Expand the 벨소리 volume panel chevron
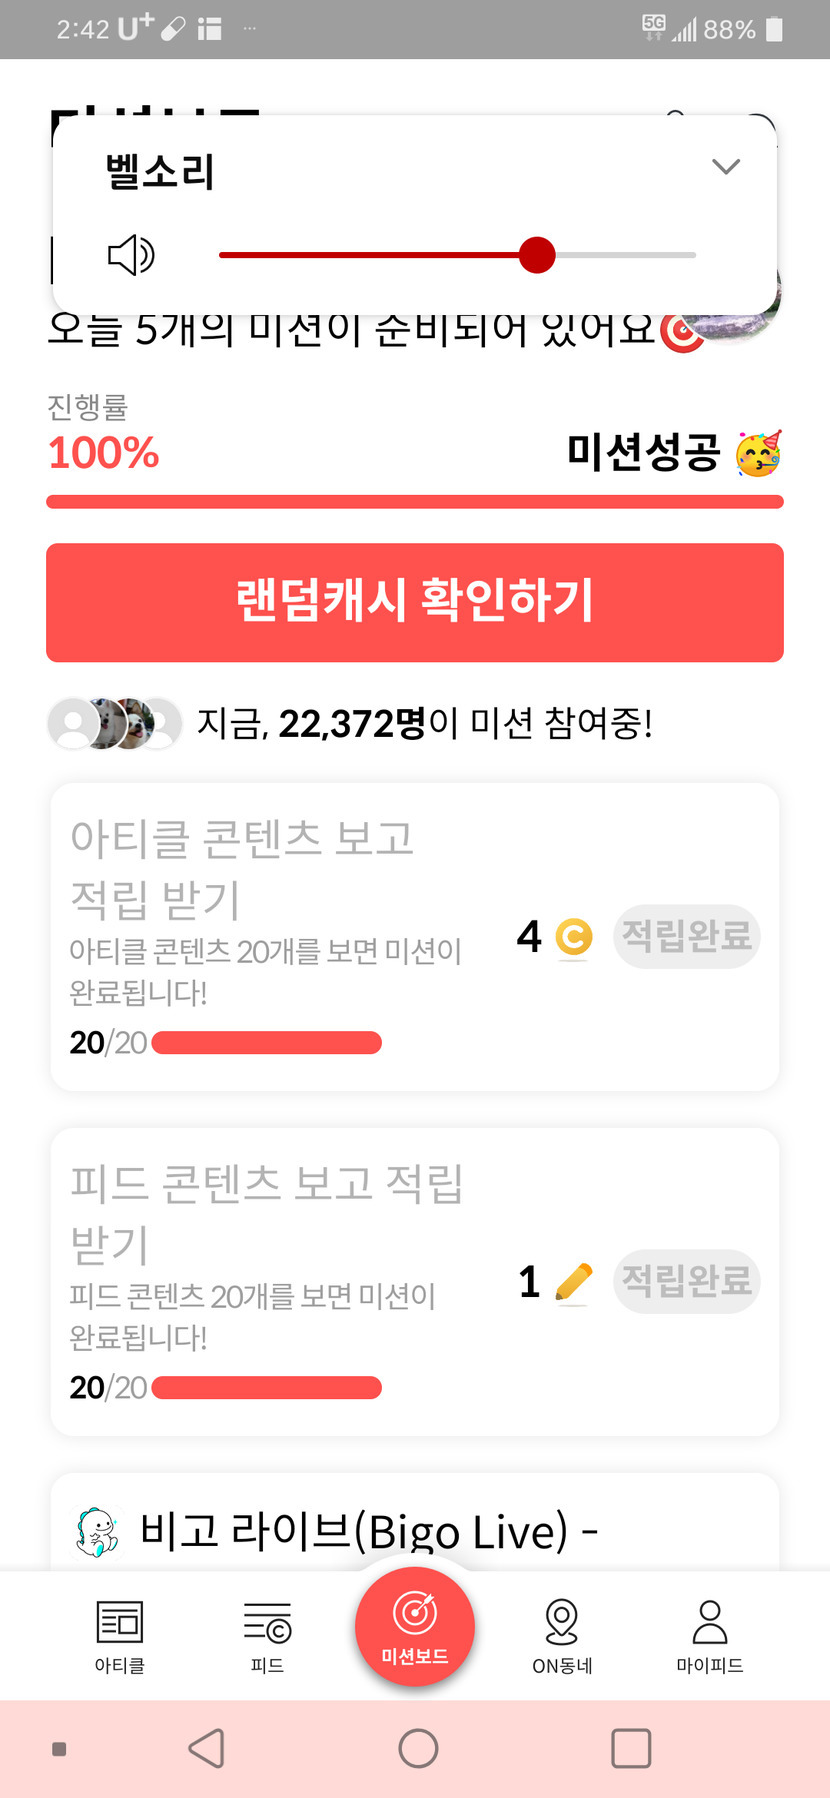830x1798 pixels. (726, 167)
